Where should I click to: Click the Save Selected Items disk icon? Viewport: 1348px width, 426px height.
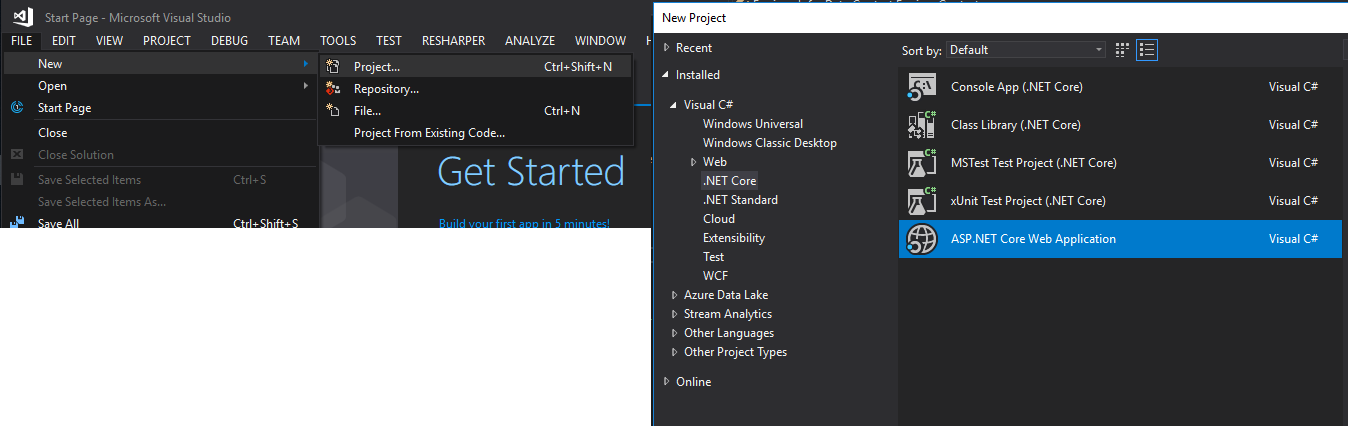tap(17, 180)
